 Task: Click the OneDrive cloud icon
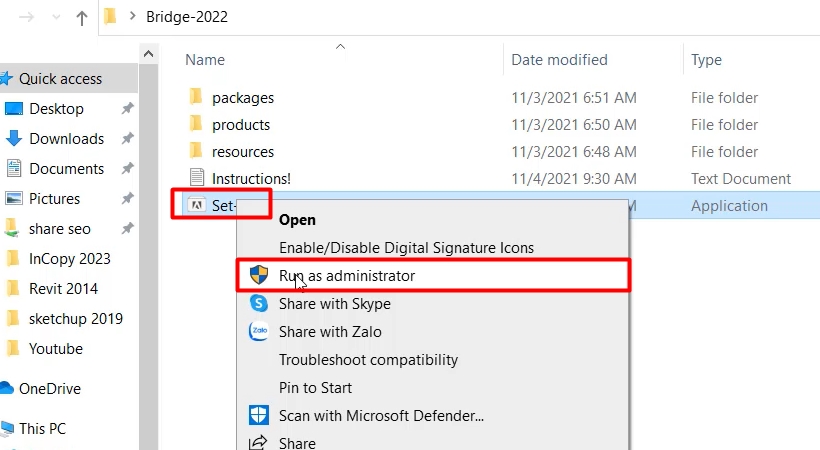coord(6,388)
